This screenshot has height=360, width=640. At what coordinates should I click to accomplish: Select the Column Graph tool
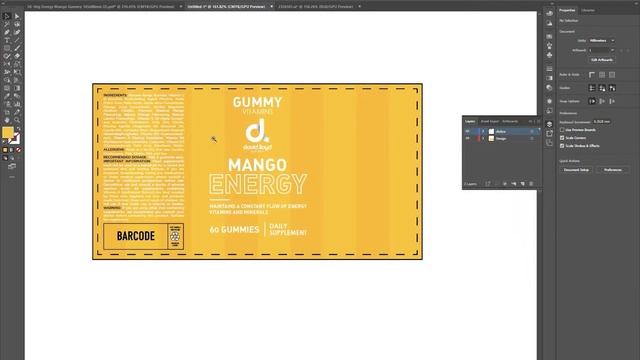[x=17, y=104]
